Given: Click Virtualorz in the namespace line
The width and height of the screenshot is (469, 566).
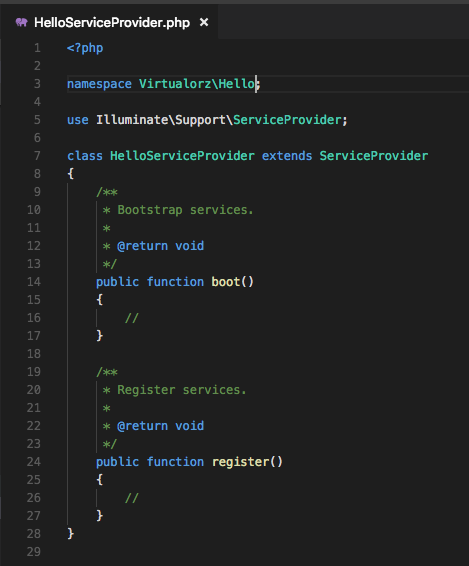Looking at the screenshot, I should [175, 84].
